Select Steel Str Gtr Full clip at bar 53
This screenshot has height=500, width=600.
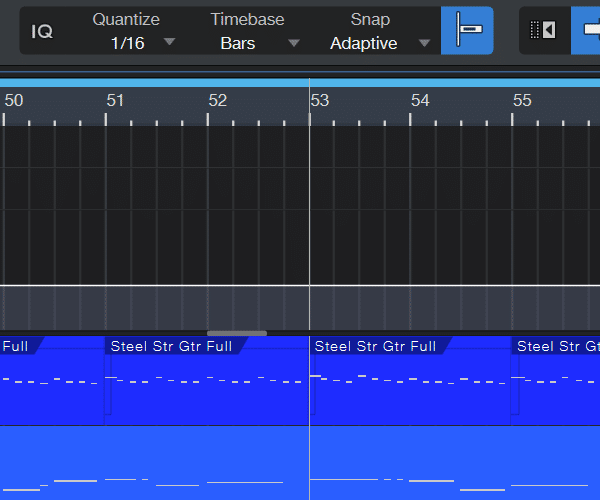coord(410,381)
